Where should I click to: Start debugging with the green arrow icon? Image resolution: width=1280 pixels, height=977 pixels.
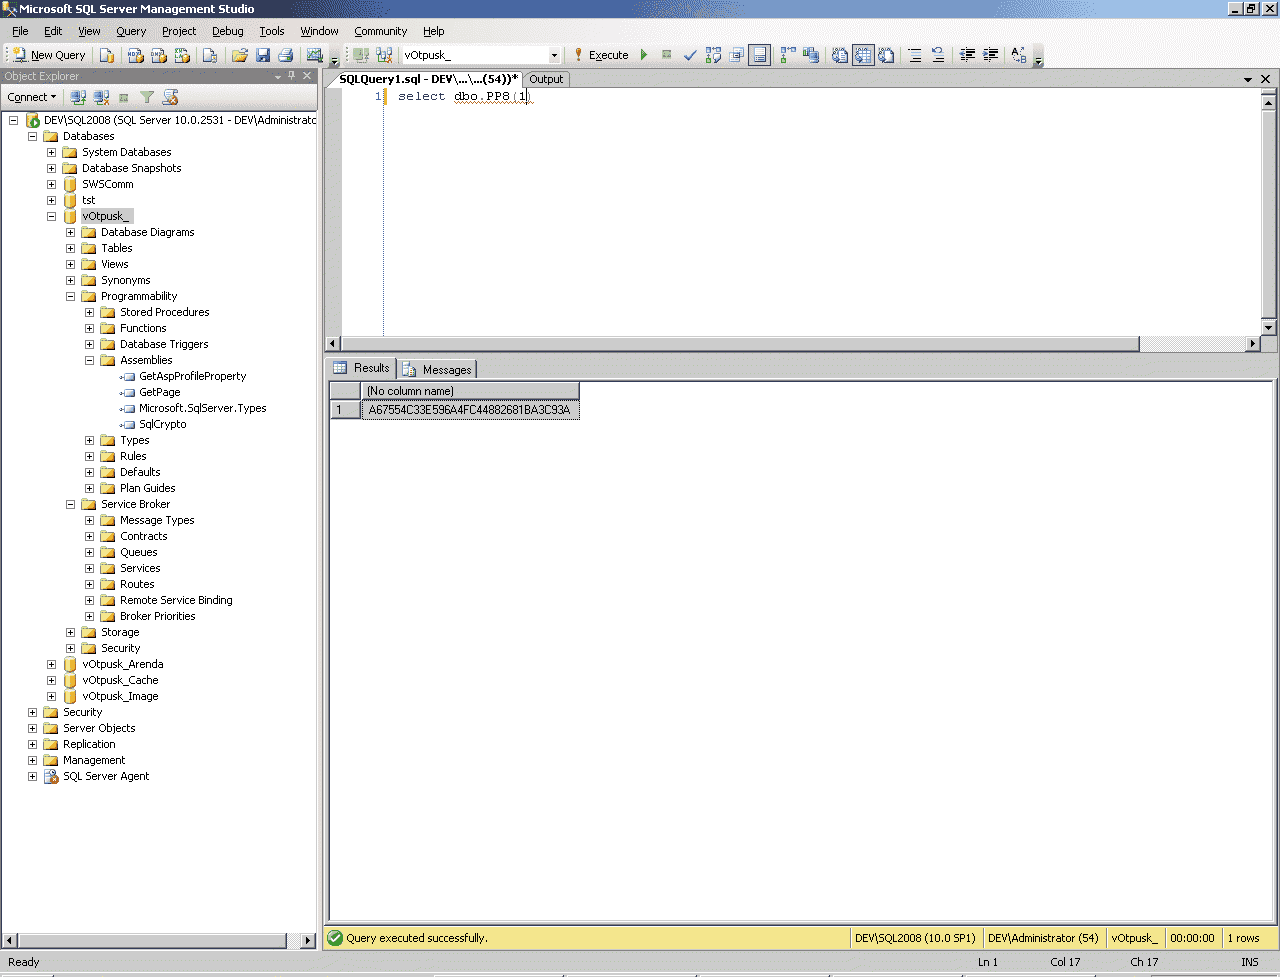point(644,55)
